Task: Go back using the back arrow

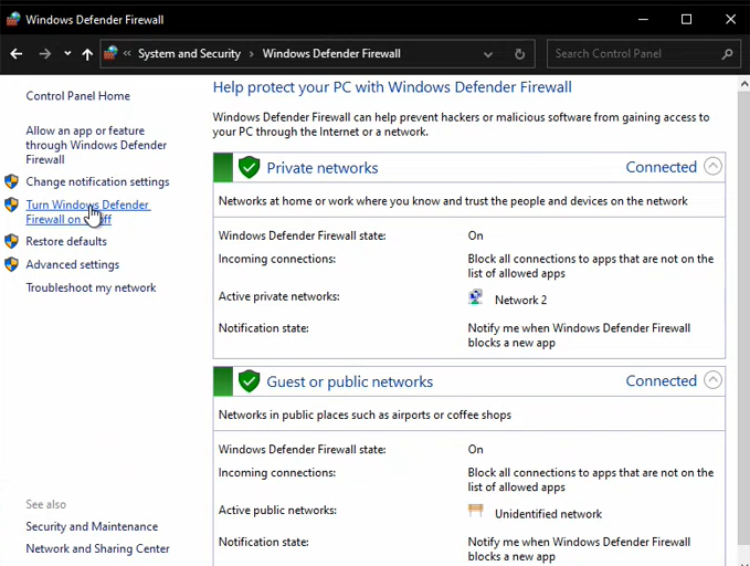Action: pos(16,54)
